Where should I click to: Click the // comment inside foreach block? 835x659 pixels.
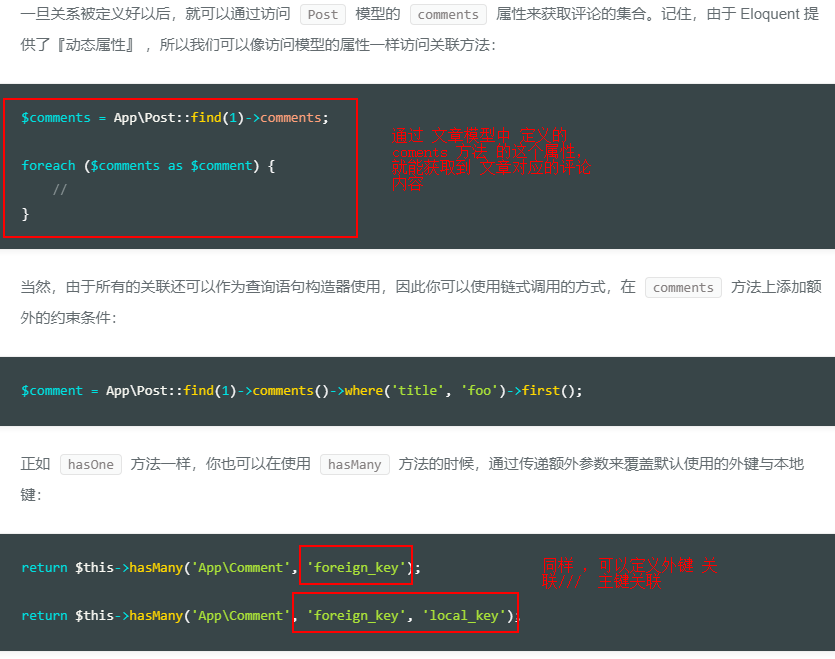[60, 190]
